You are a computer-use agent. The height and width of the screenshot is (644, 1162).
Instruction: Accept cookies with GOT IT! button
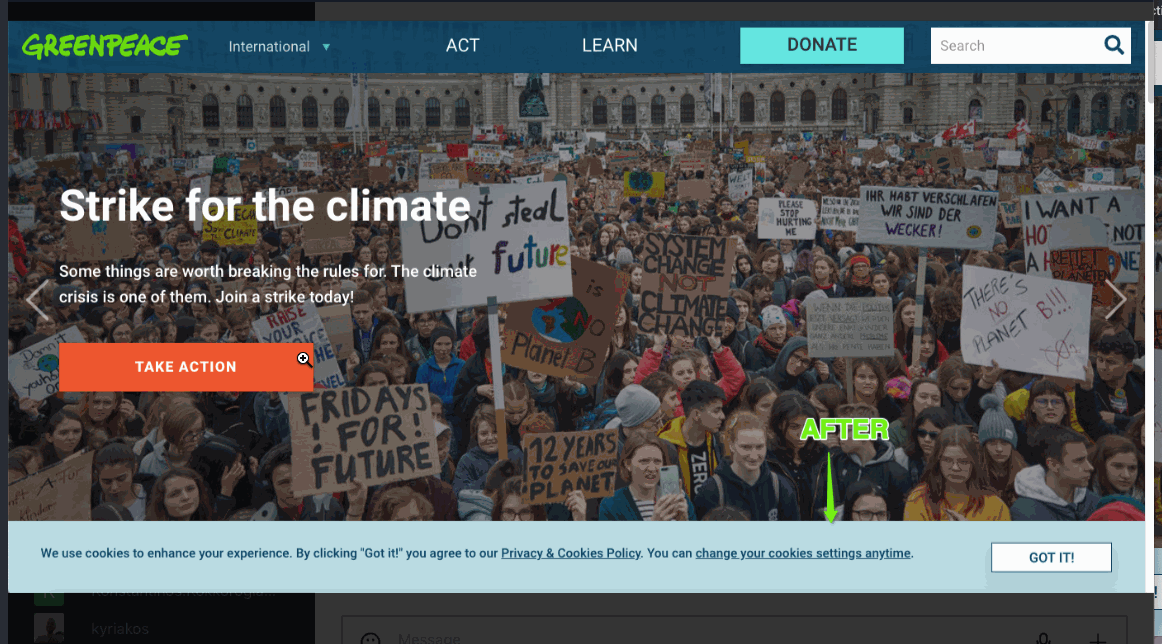click(1051, 557)
